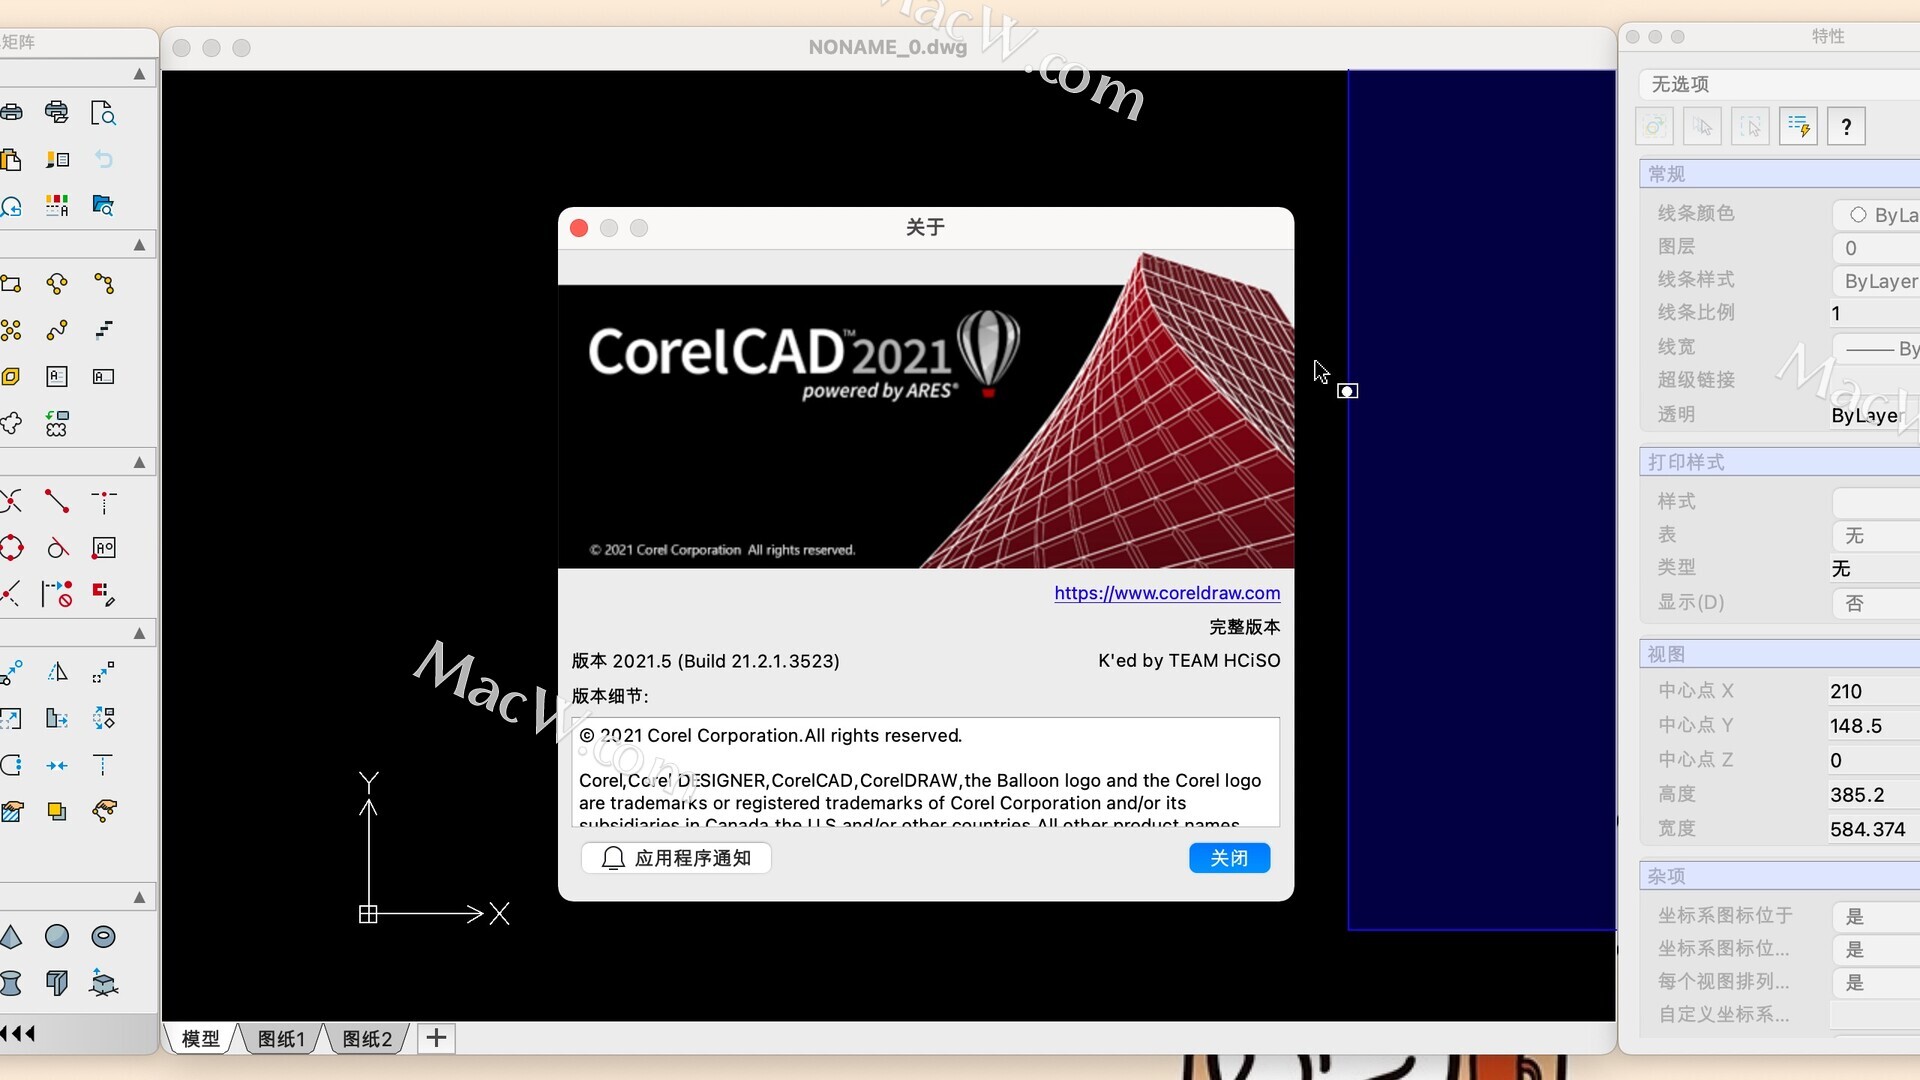Viewport: 1920px width, 1080px height.
Task: Open the 线条样式 ByLayer dropdown
Action: 1876,281
